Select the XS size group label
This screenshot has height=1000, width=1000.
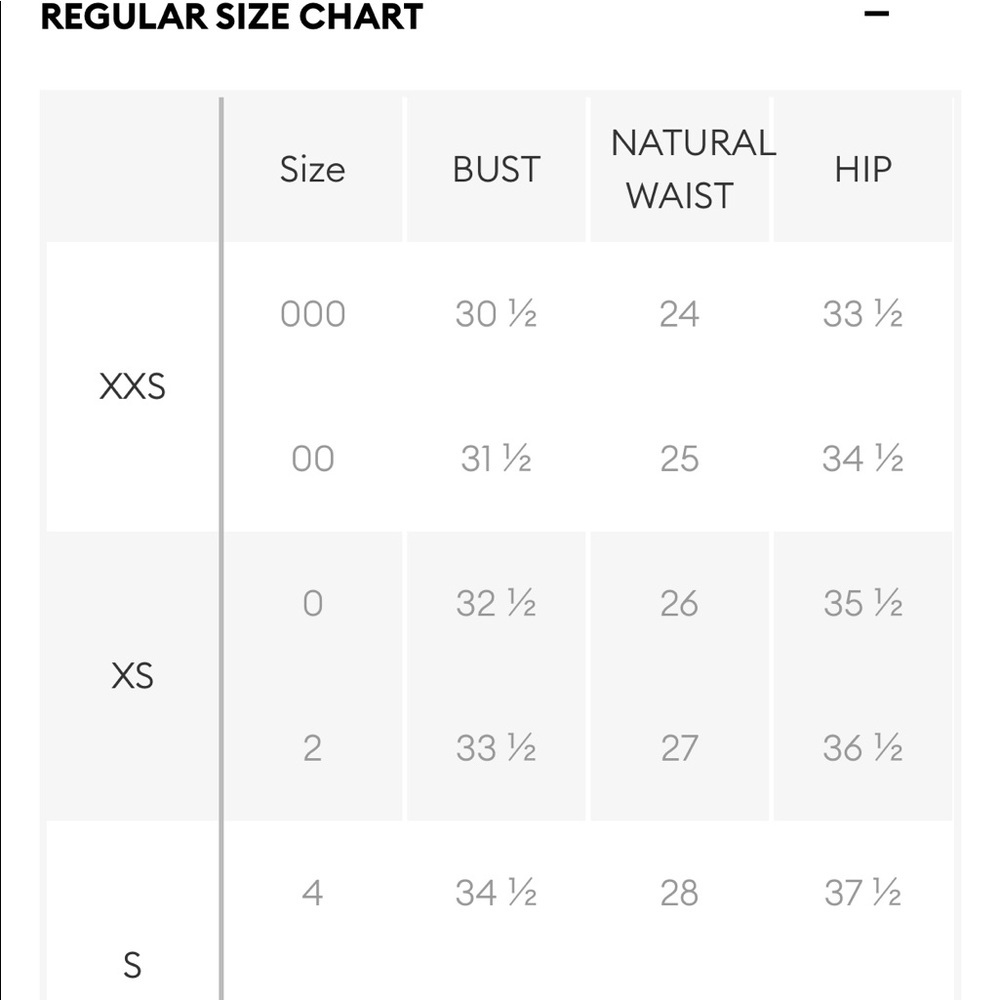pyautogui.click(x=132, y=676)
